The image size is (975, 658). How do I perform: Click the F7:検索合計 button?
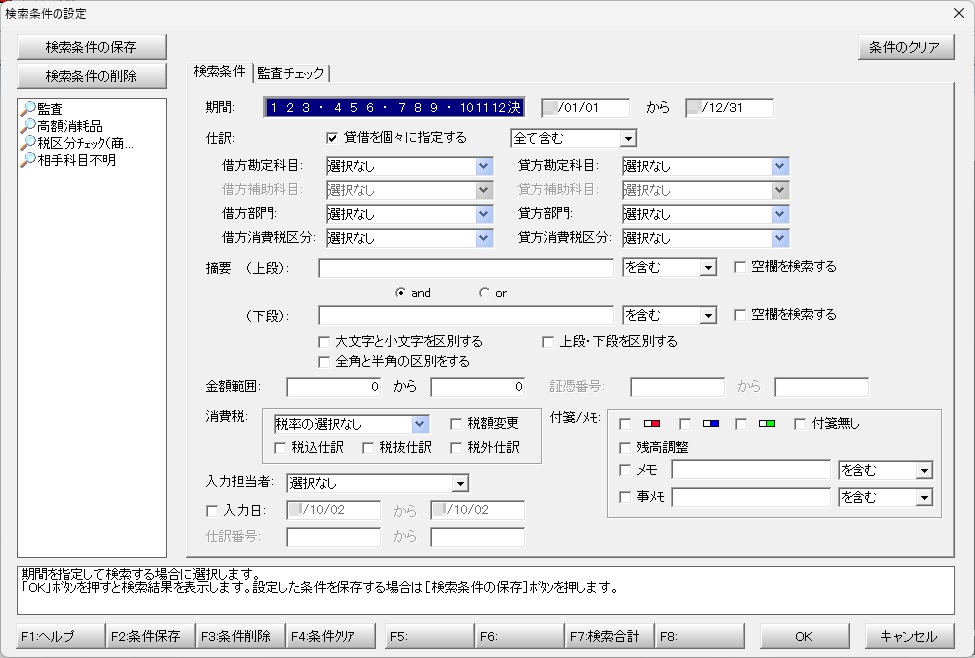[x=609, y=636]
